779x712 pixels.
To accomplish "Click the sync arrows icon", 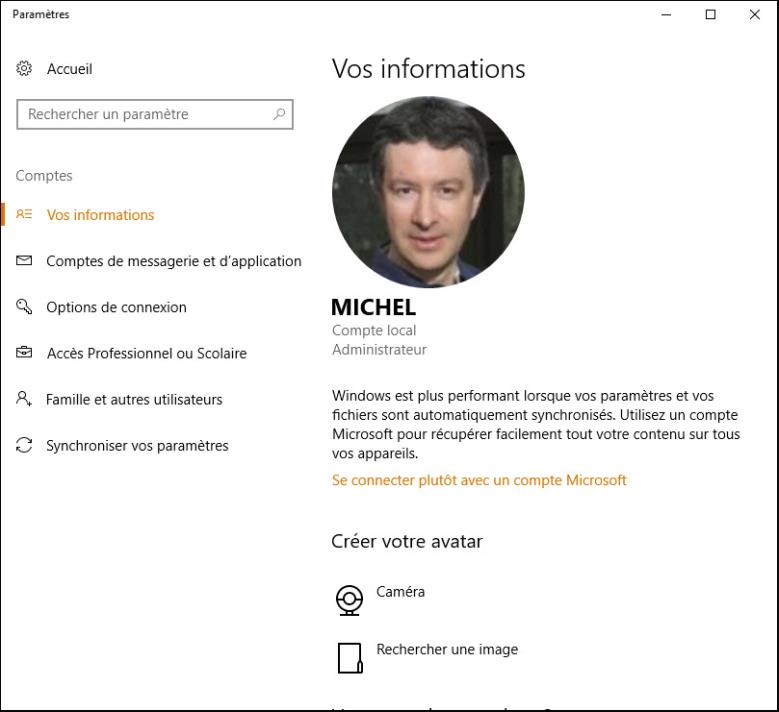I will pyautogui.click(x=25, y=446).
